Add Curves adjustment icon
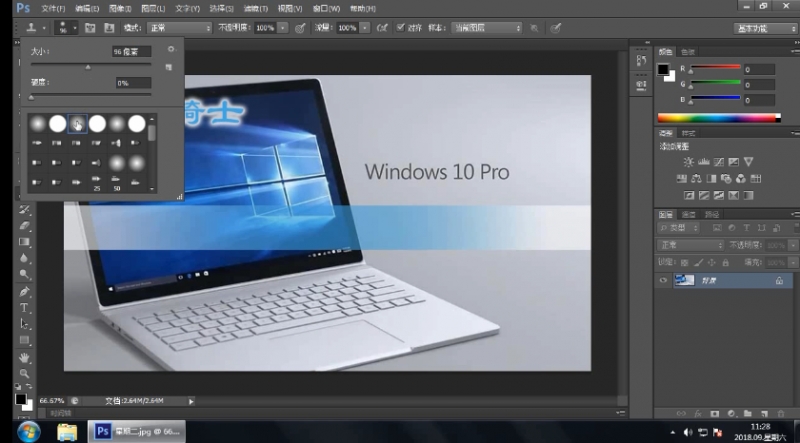Image resolution: width=800 pixels, height=443 pixels. (x=719, y=162)
